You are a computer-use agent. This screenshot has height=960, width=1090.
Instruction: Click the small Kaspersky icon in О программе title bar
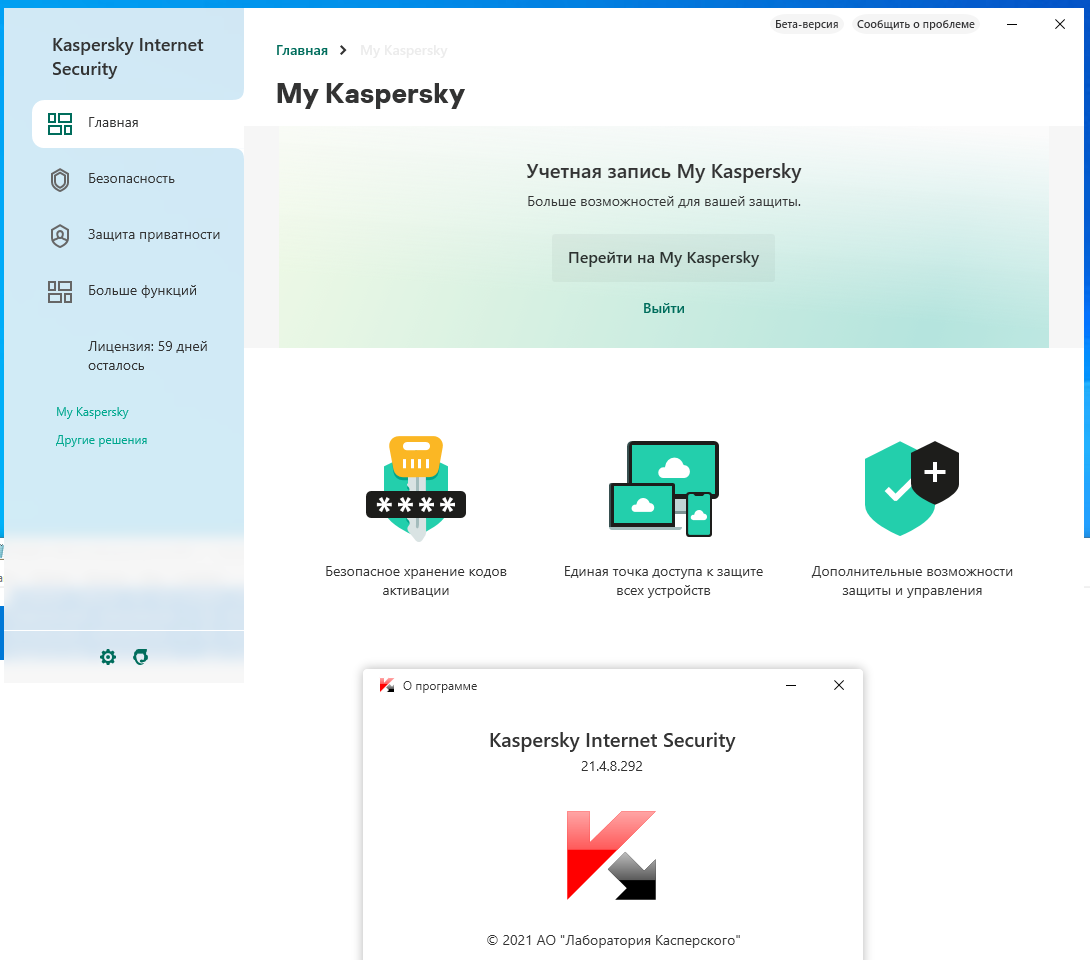pos(387,685)
